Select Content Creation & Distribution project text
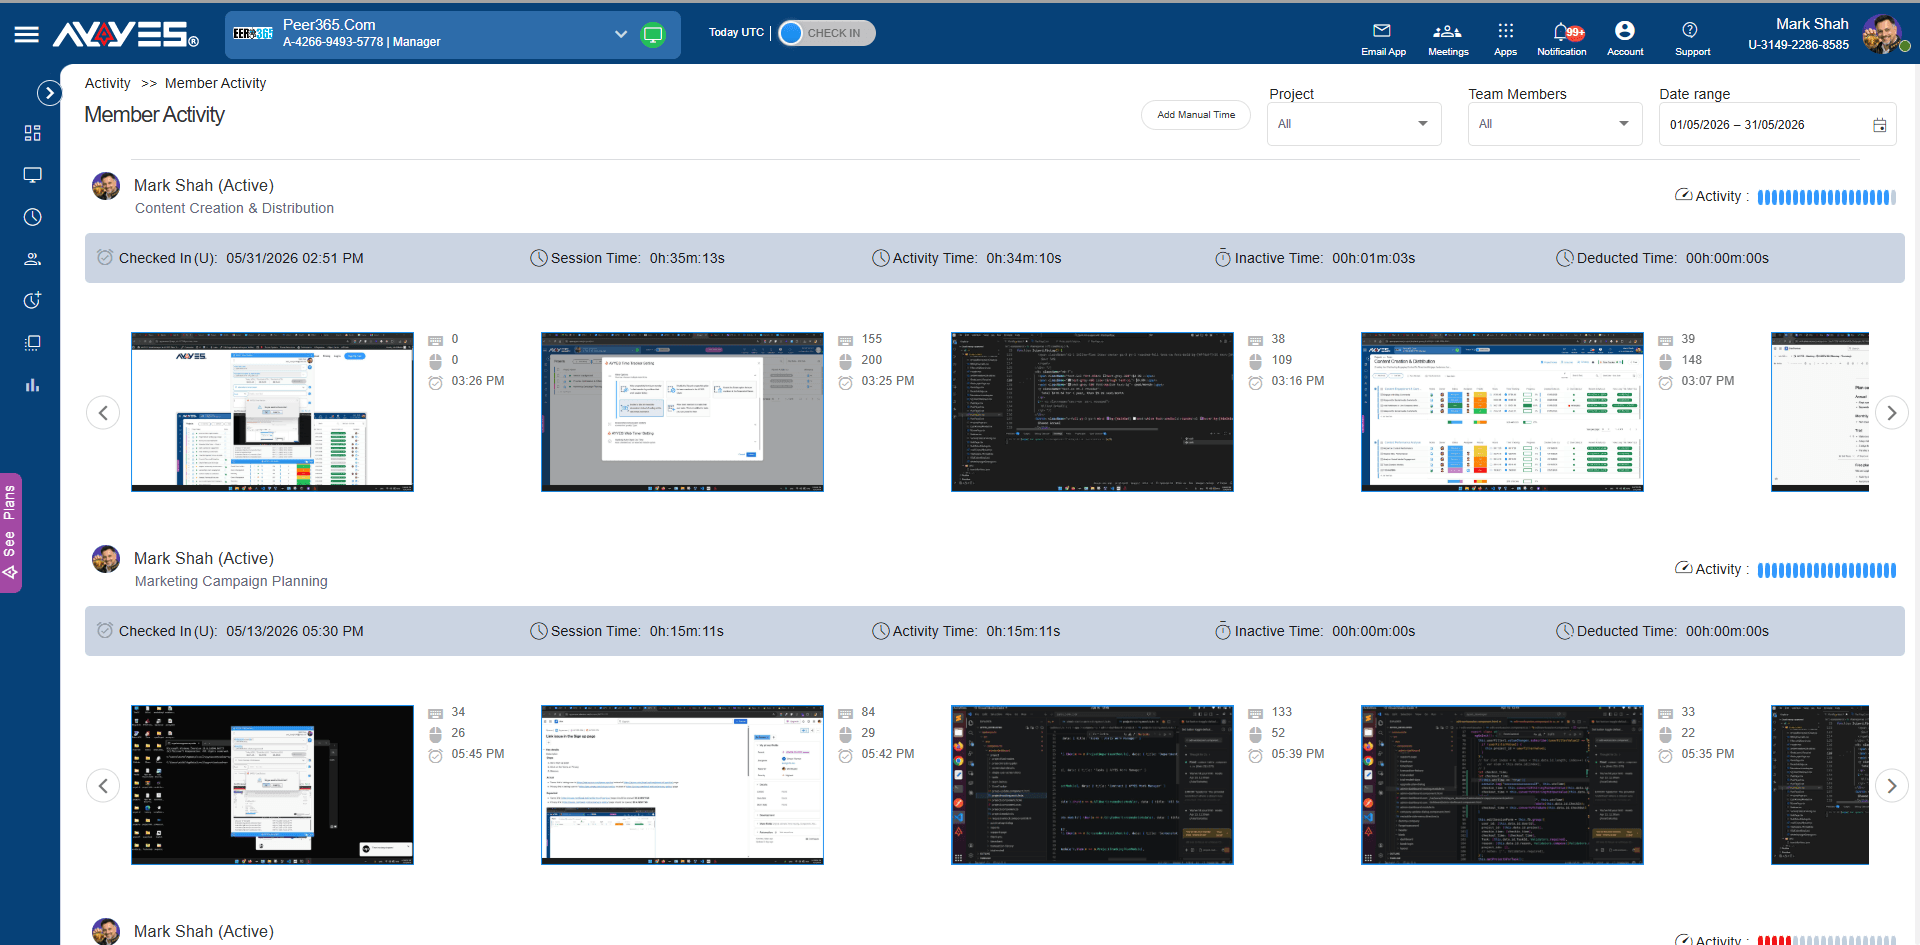The height and width of the screenshot is (945, 1920). point(234,208)
